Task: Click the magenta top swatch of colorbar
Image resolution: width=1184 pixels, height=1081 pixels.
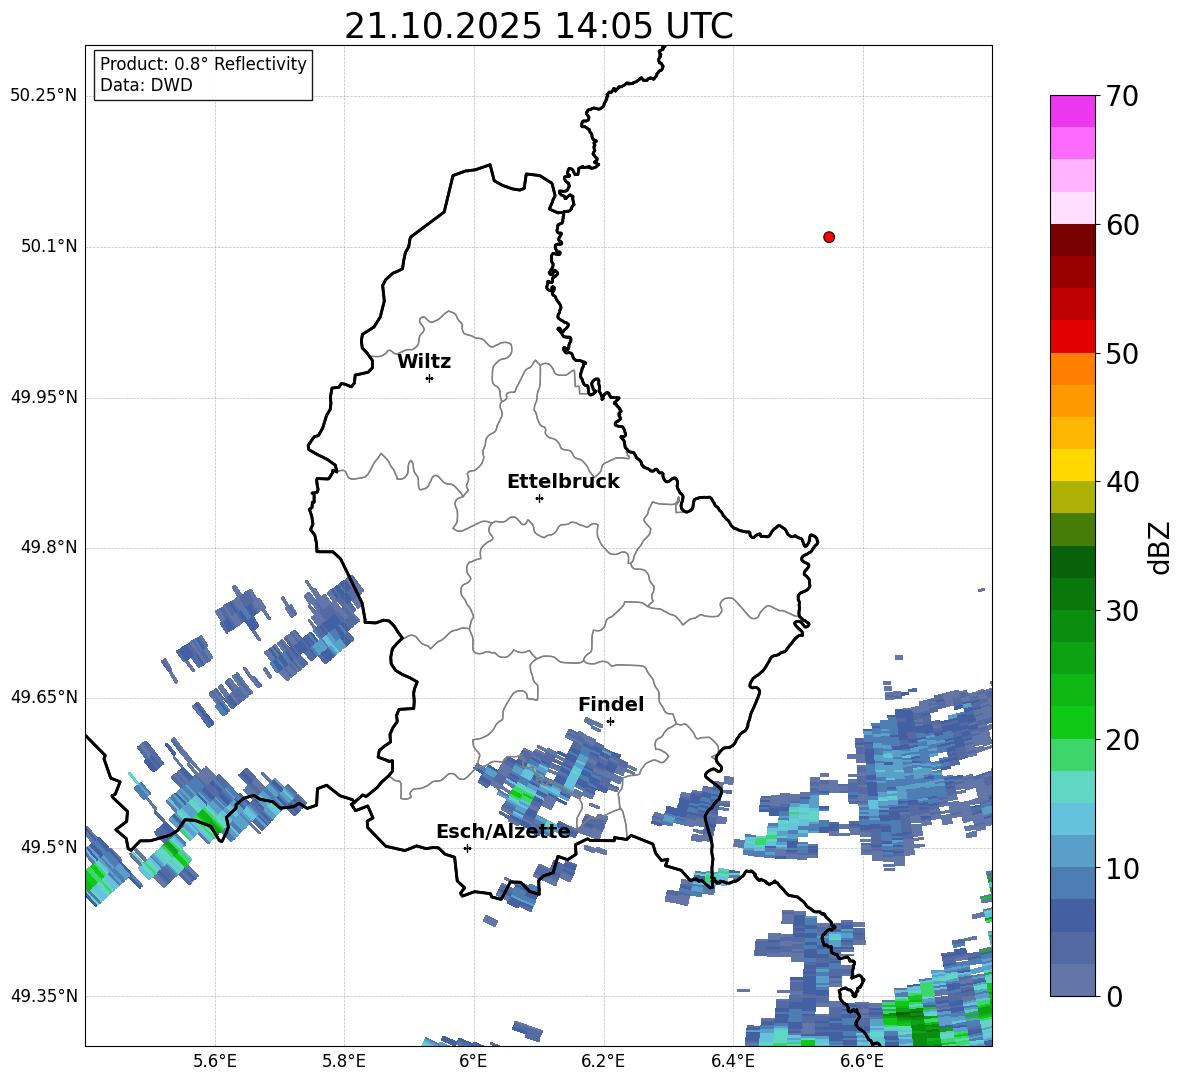Action: (x=1072, y=112)
